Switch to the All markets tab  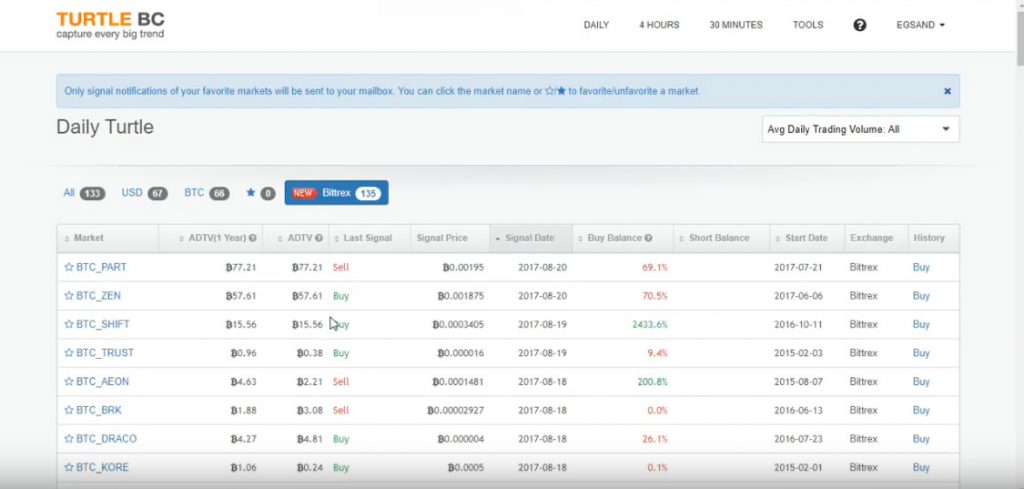tap(84, 193)
